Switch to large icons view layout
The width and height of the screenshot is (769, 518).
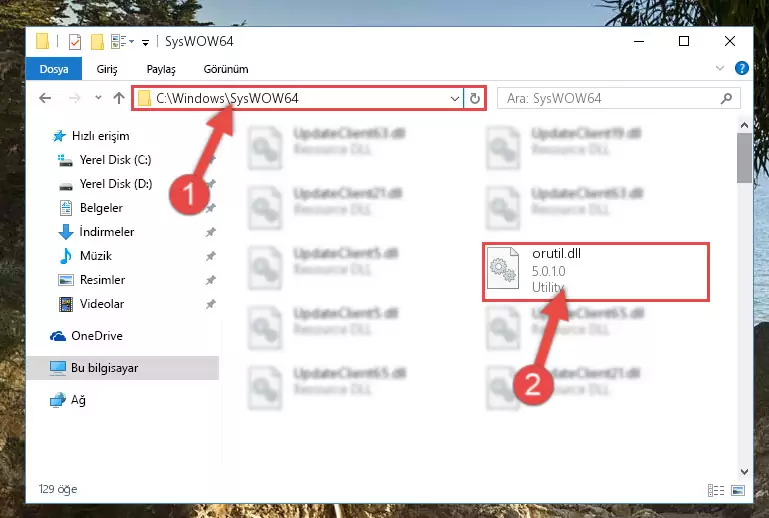tap(738, 490)
